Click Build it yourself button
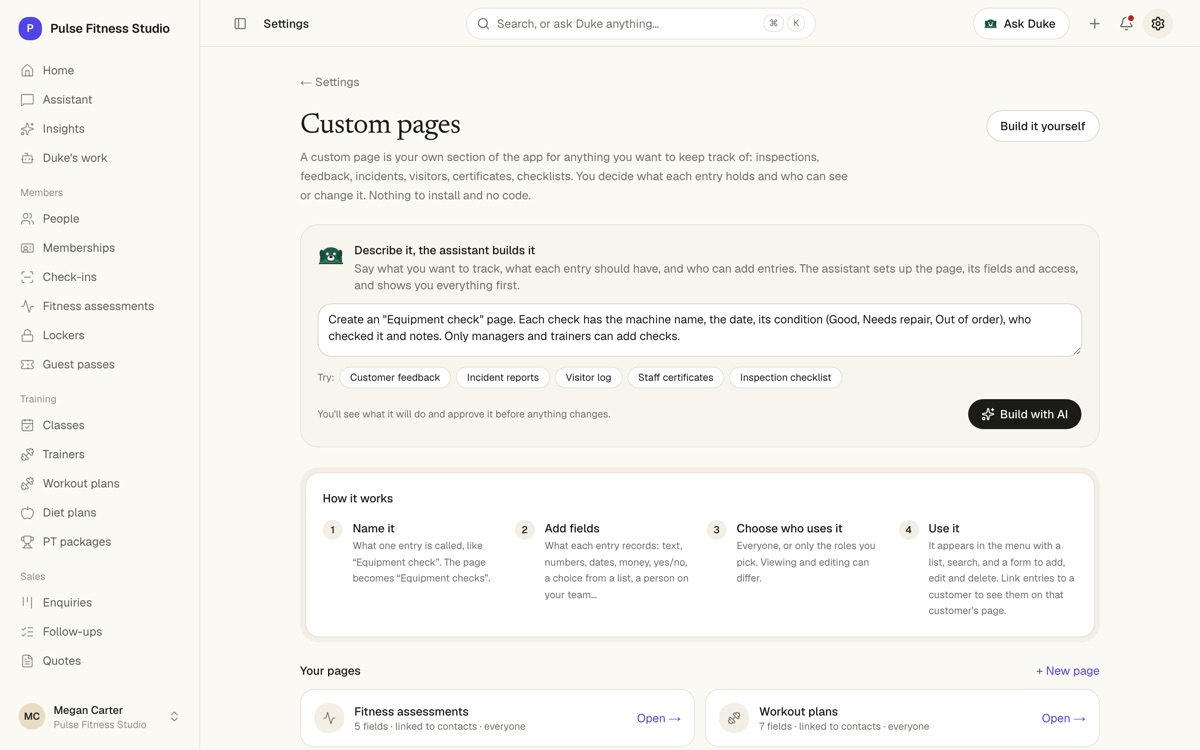 pyautogui.click(x=1042, y=126)
